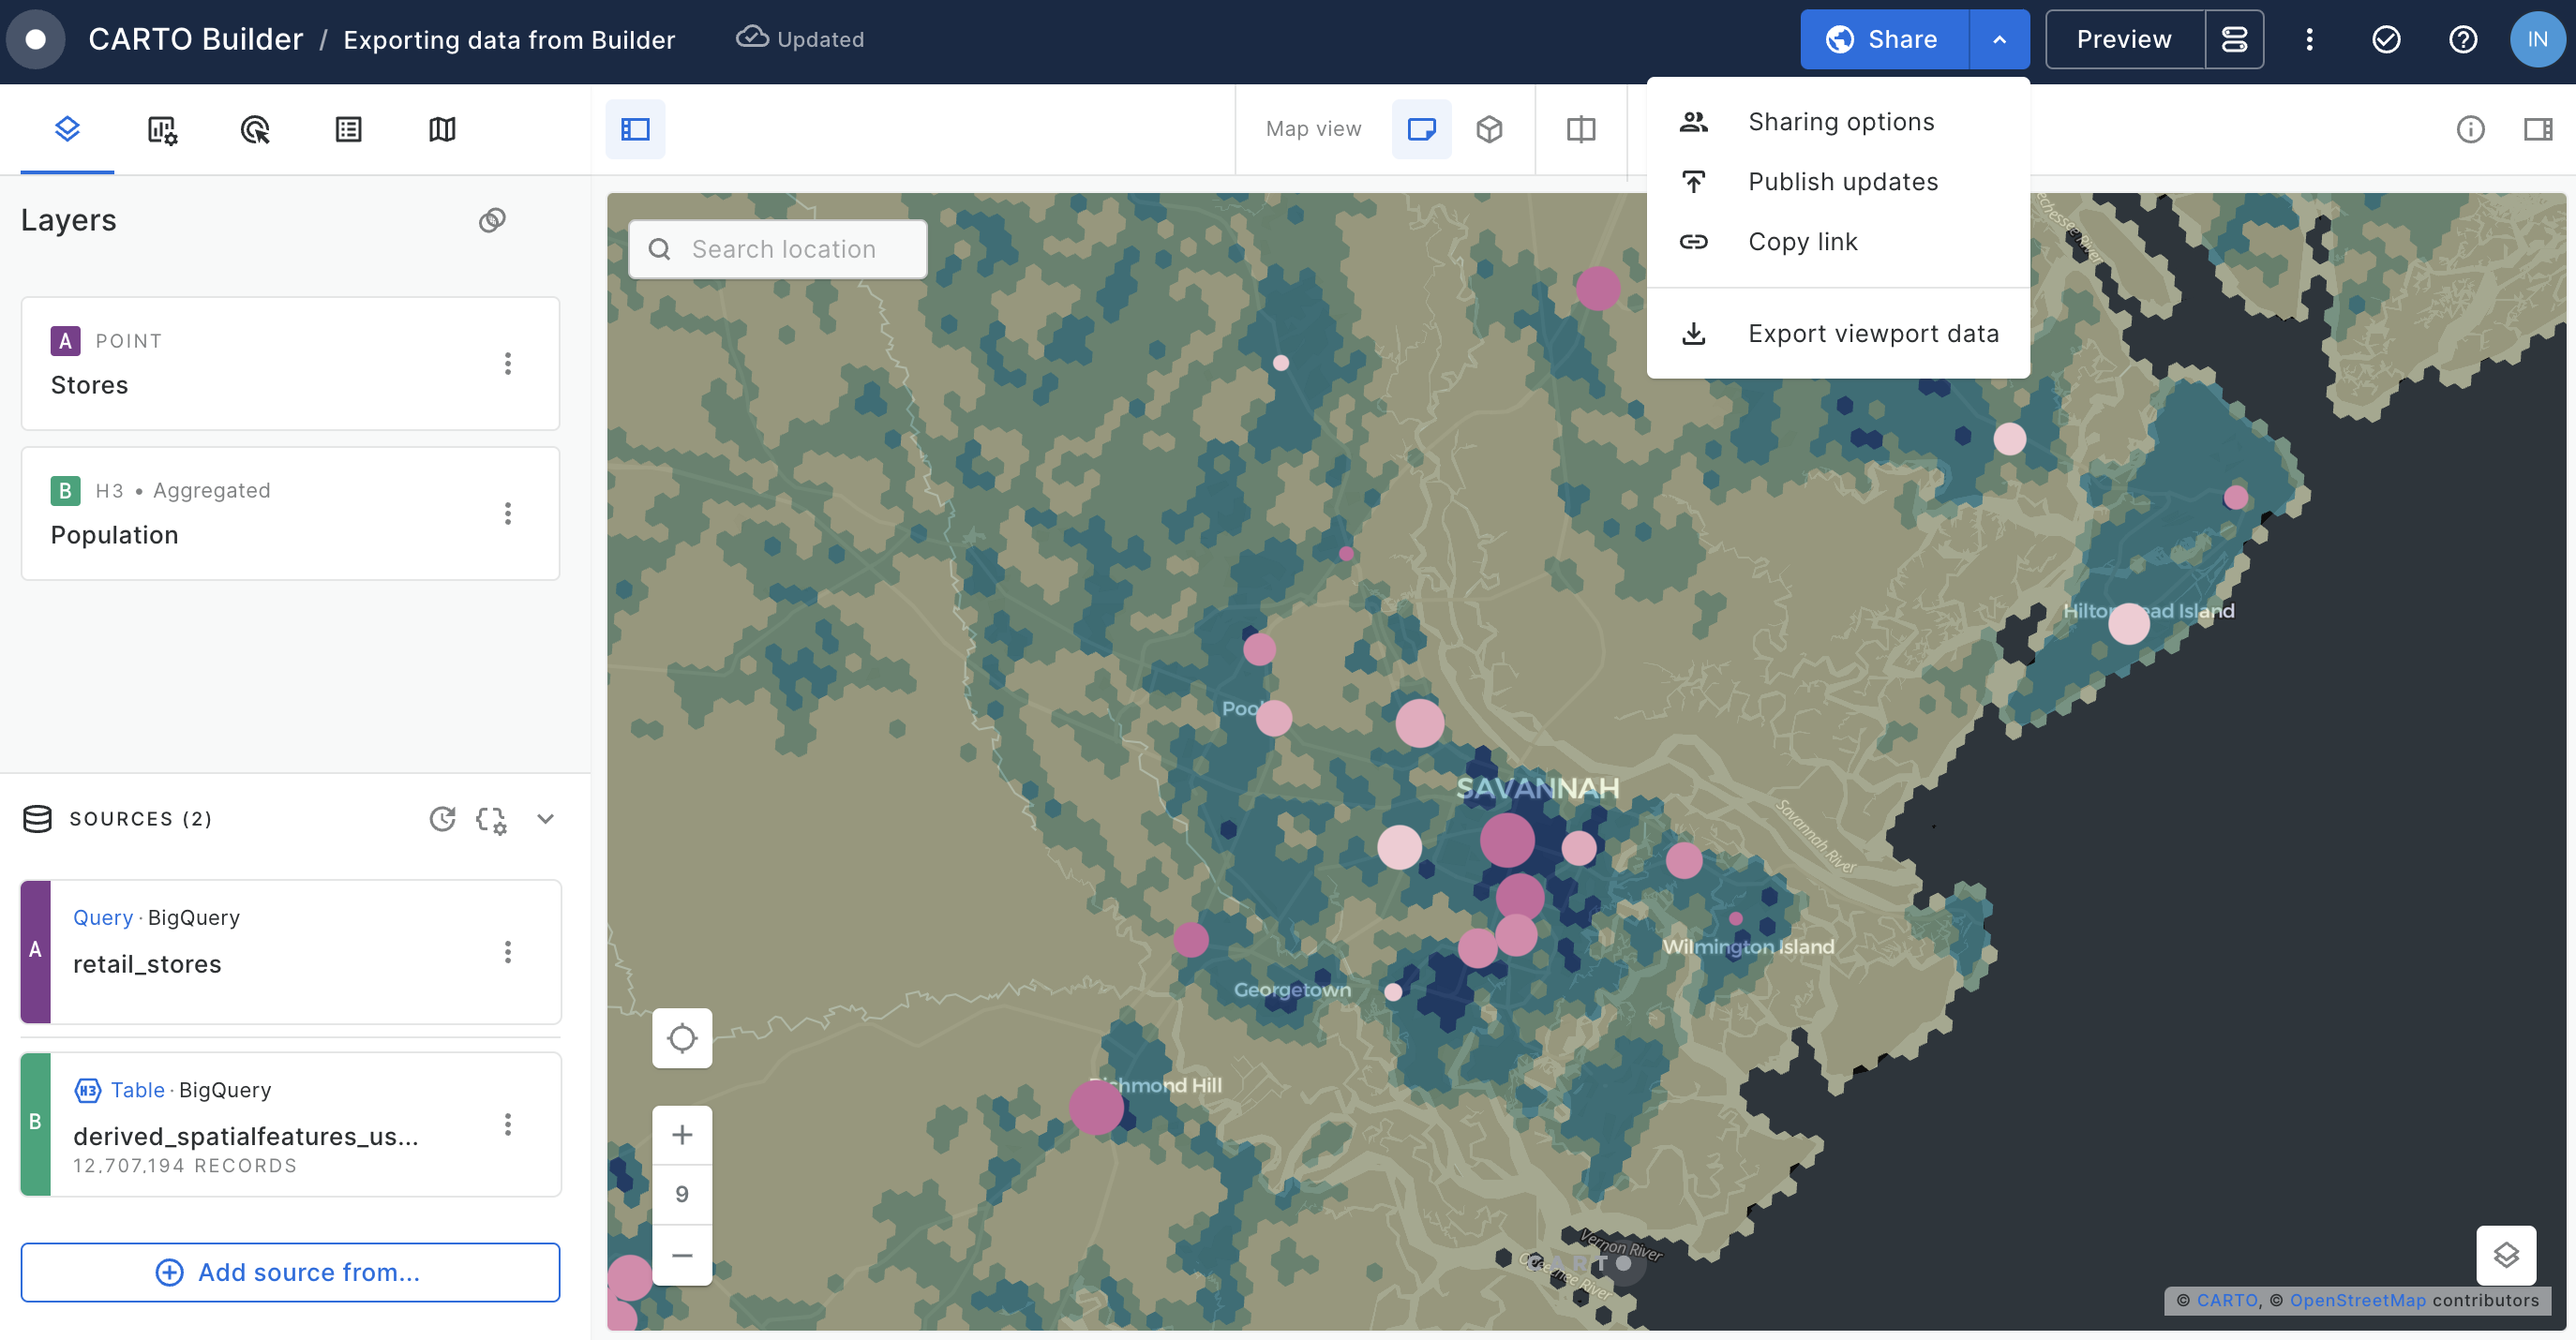The width and height of the screenshot is (2576, 1340).
Task: Open the Widgets tab icon
Action: 162,130
